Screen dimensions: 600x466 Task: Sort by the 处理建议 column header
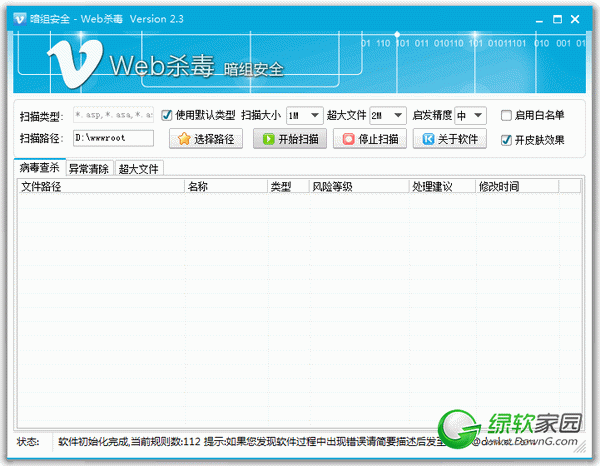pos(442,186)
